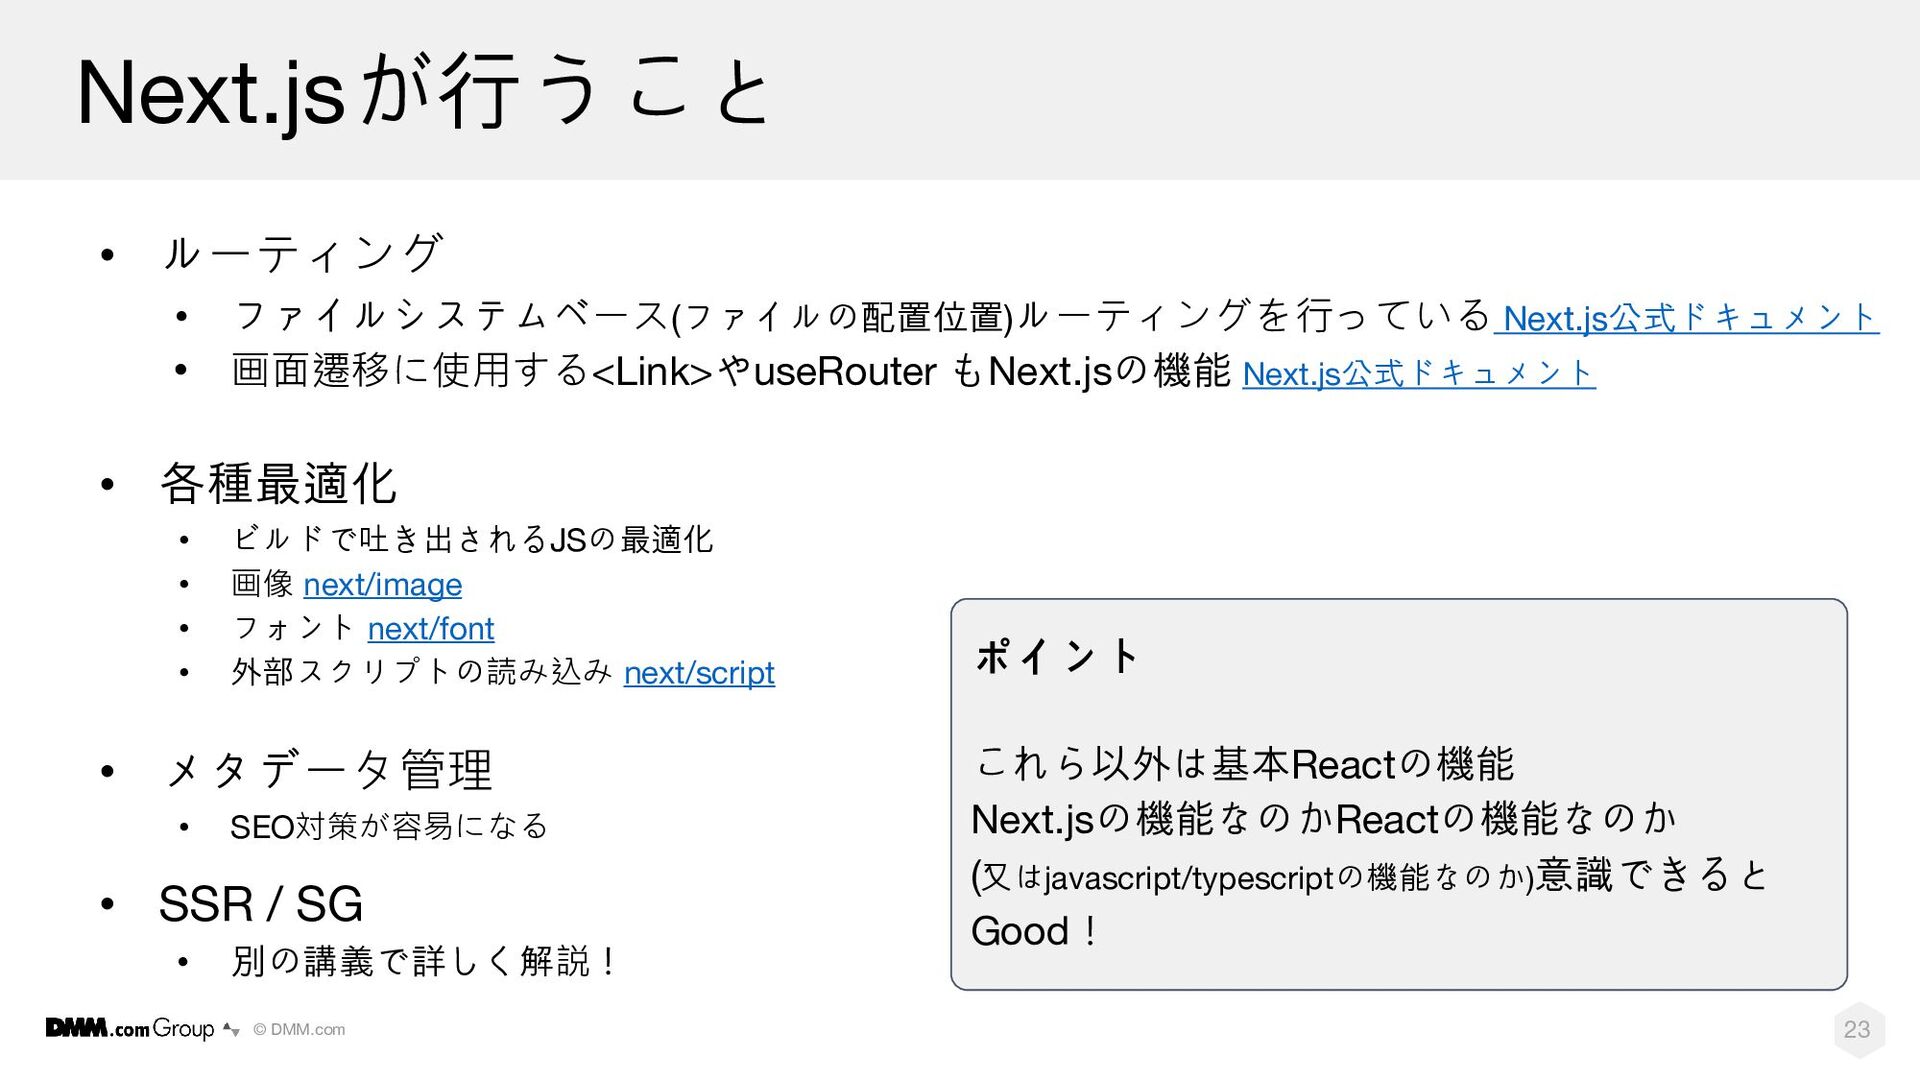The height and width of the screenshot is (1080, 1920).
Task: Click the page number 23 hexagon badge
Action: (1857, 1029)
